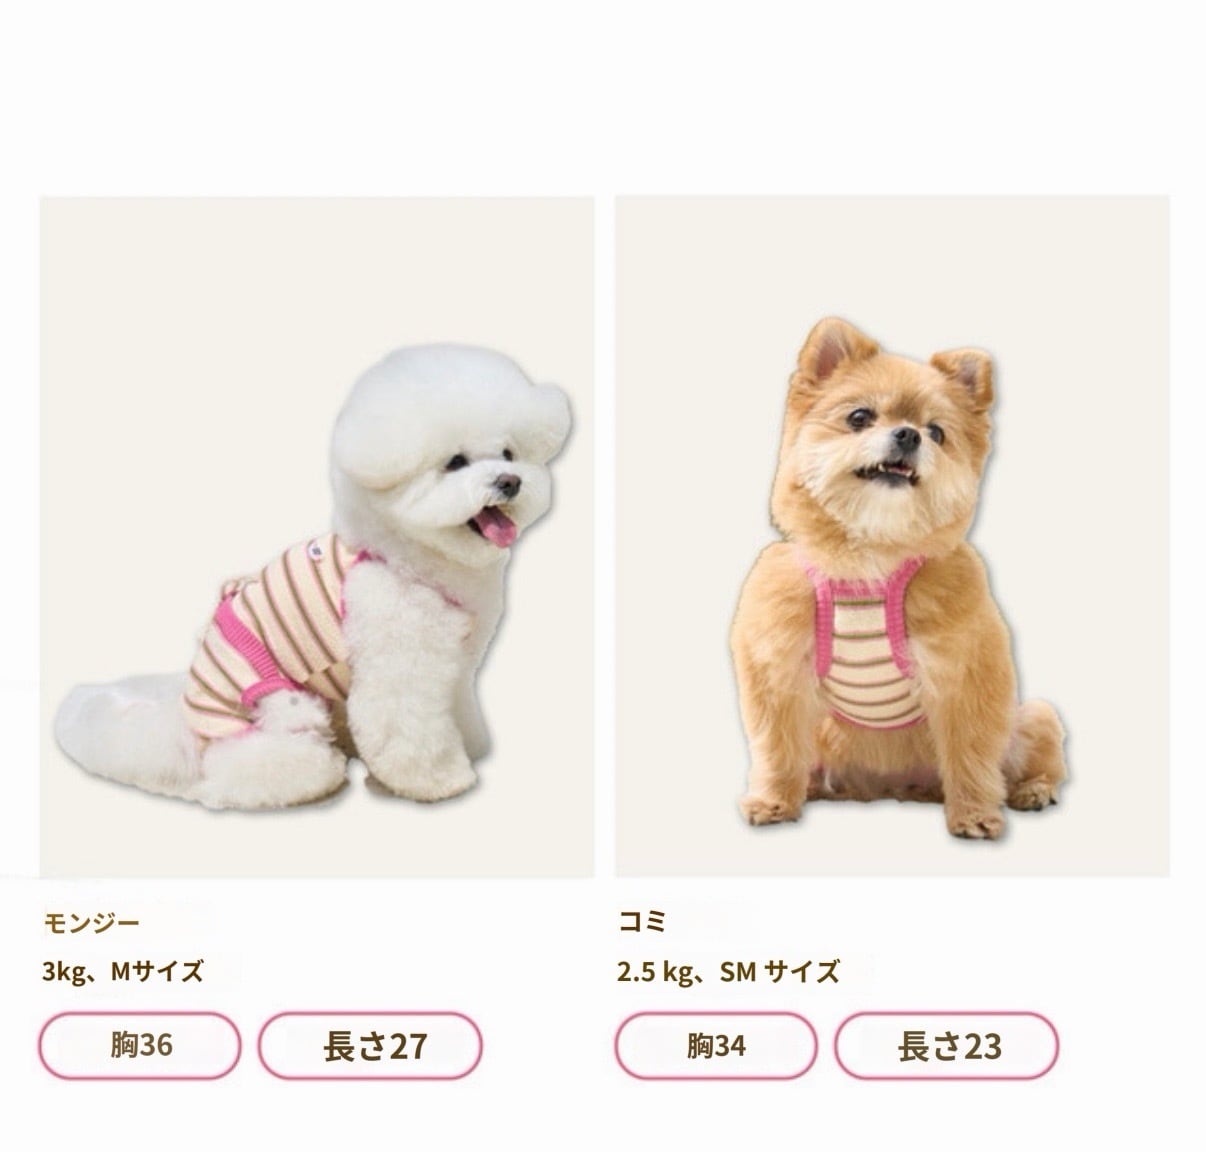Click the 3kg、Mサイズ description text
Image resolution: width=1206 pixels, height=1152 pixels.
pos(122,971)
